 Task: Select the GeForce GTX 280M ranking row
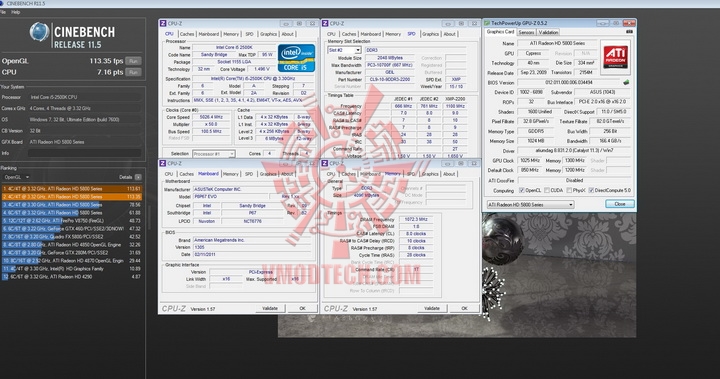(x=72, y=253)
